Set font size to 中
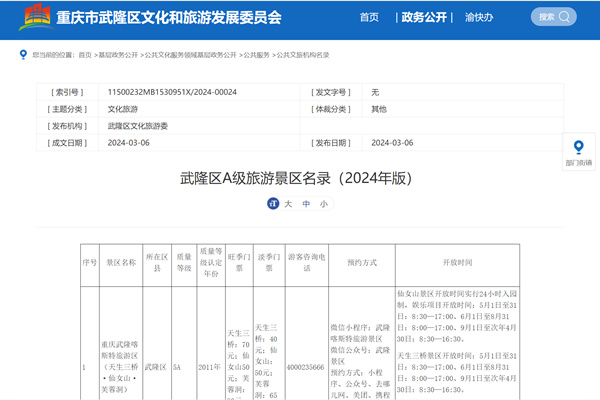The height and width of the screenshot is (400, 600). click(x=306, y=204)
